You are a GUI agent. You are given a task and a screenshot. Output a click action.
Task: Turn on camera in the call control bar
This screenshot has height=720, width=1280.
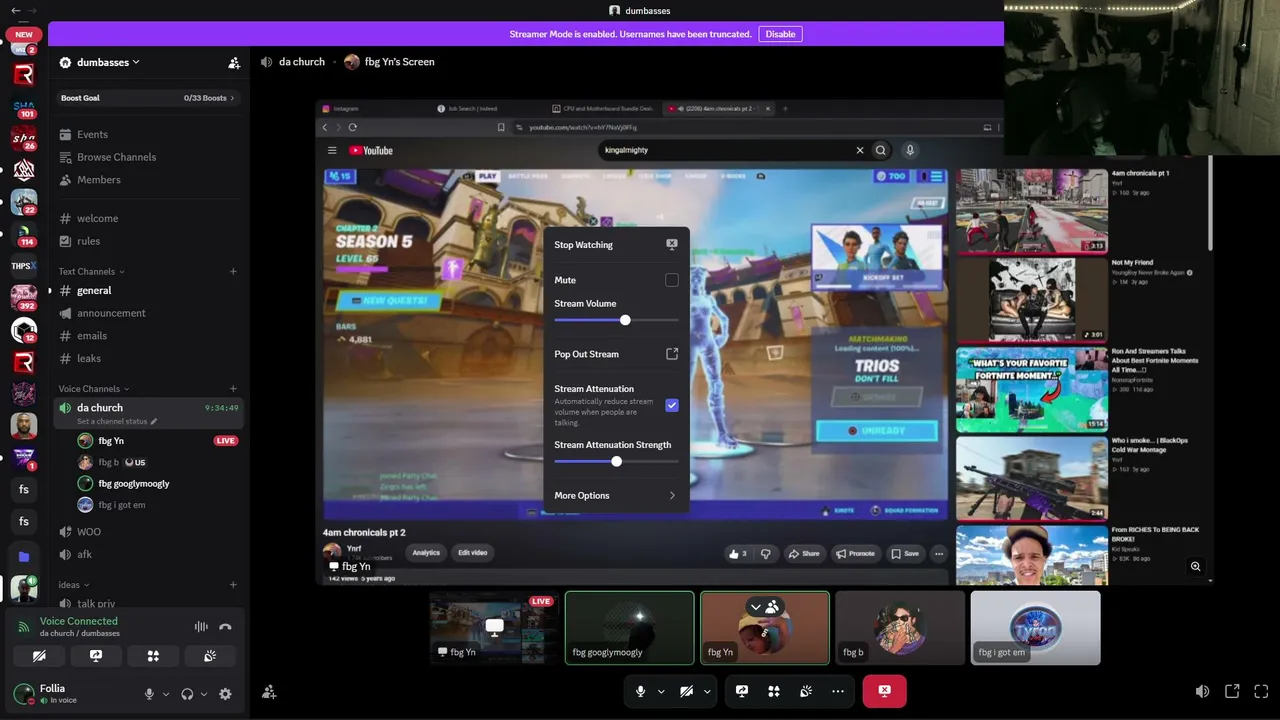[x=687, y=691]
